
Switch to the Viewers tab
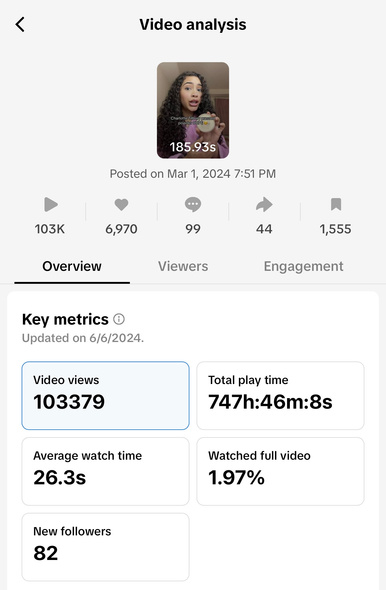coord(183,266)
